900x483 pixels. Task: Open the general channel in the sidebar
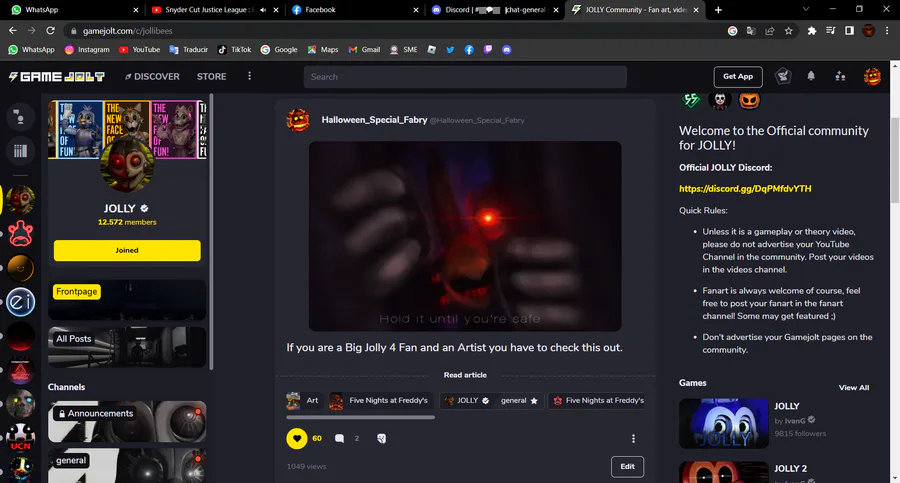coord(127,466)
